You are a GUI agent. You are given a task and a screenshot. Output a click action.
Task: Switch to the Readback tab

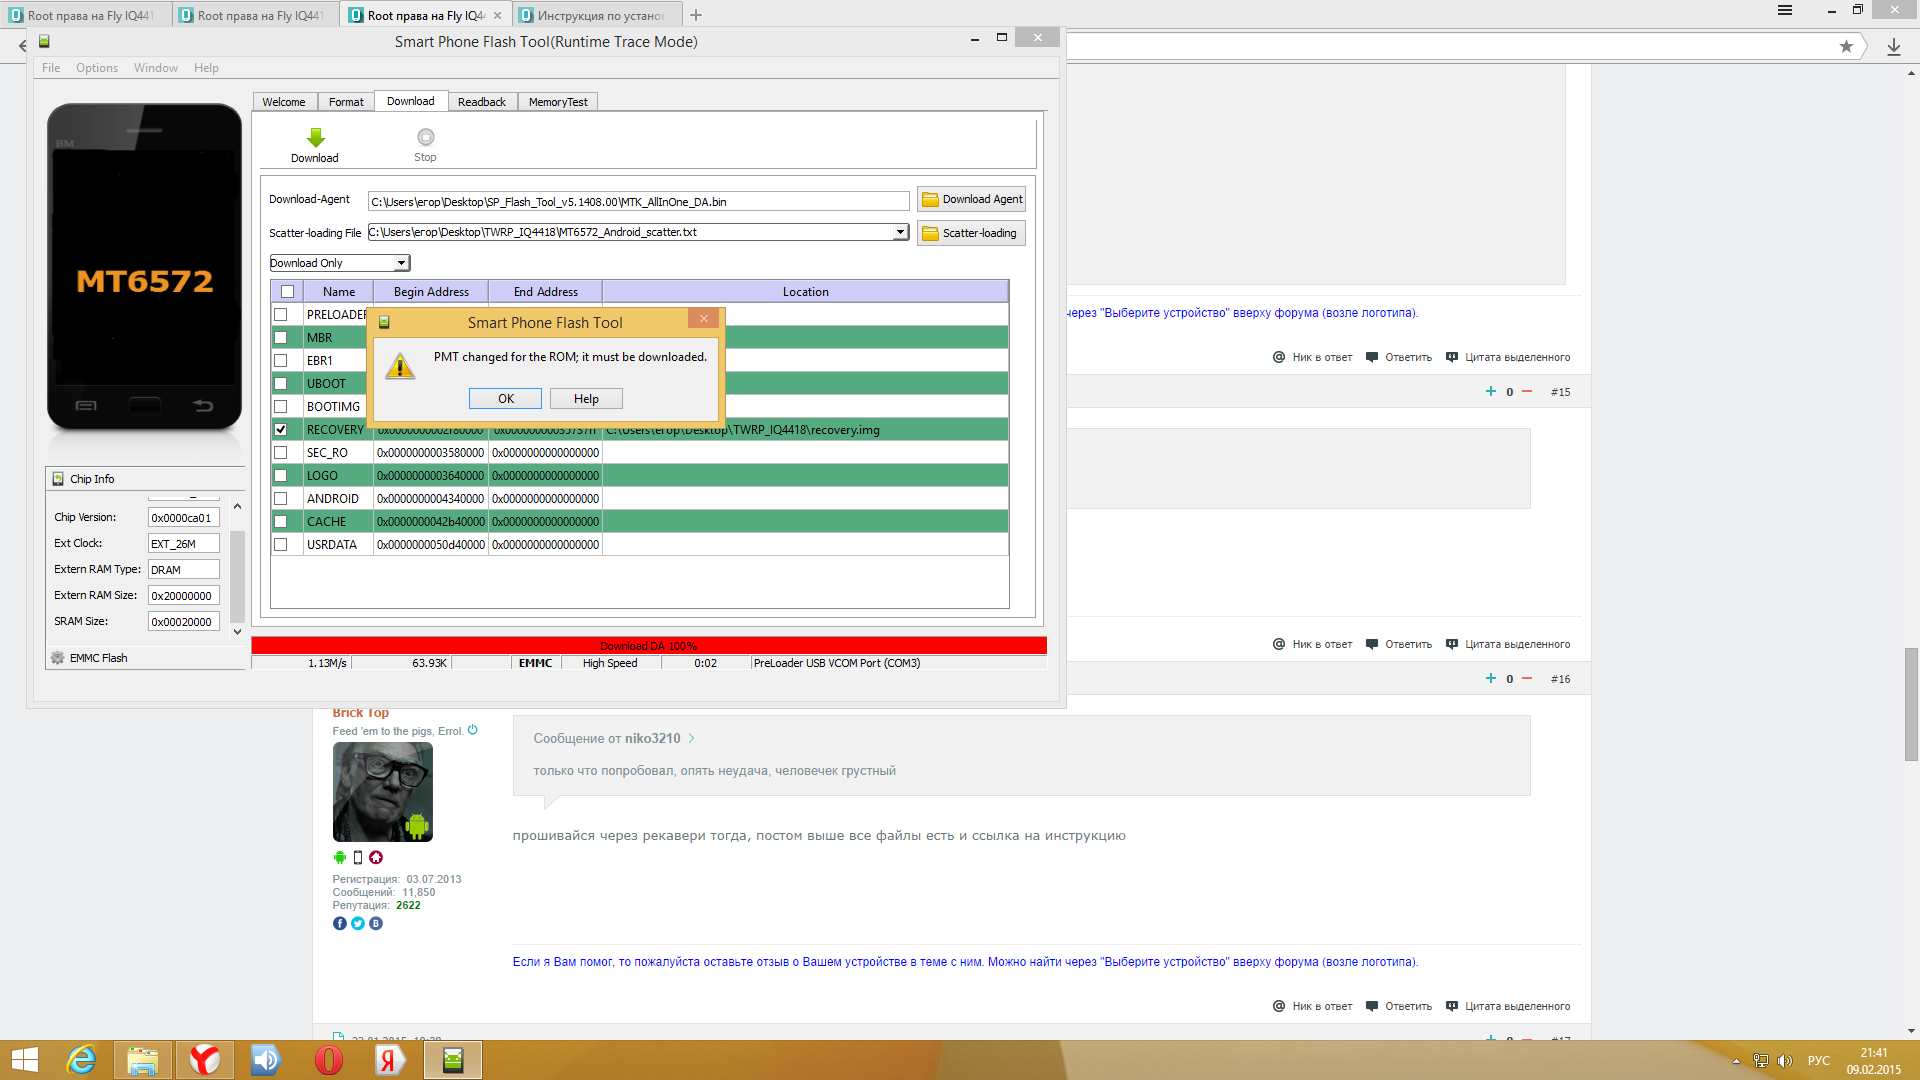[x=481, y=102]
